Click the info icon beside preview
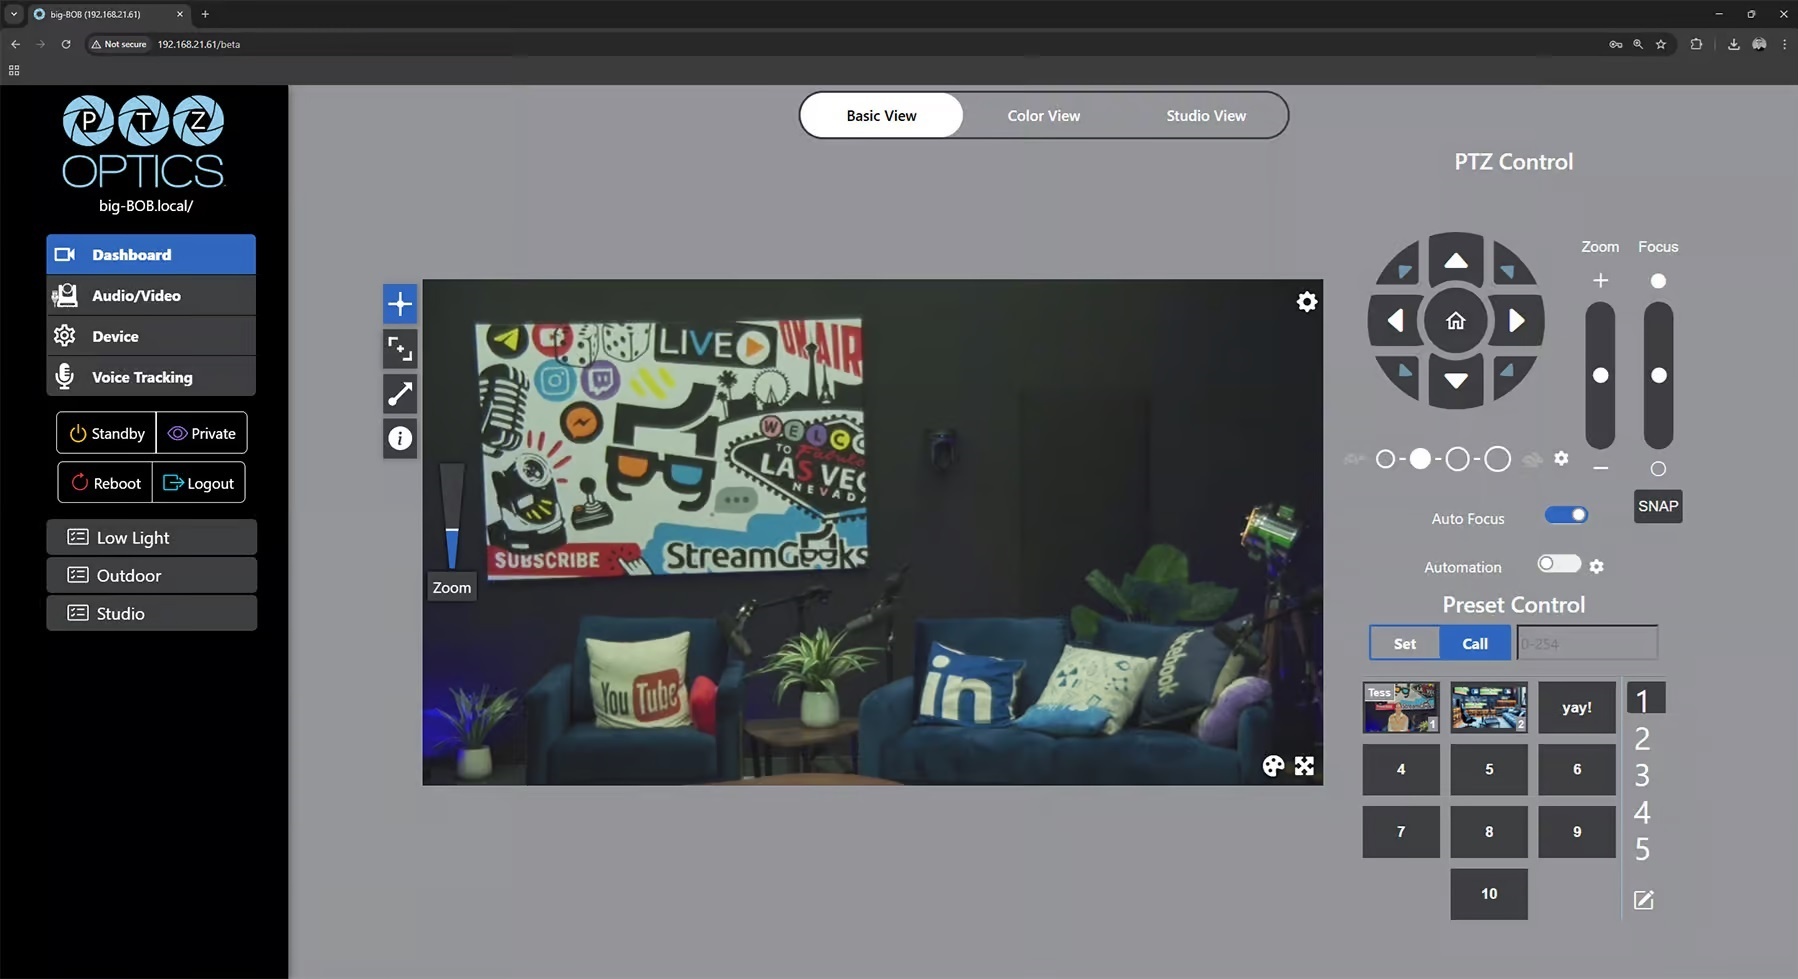1798x979 pixels. point(400,438)
